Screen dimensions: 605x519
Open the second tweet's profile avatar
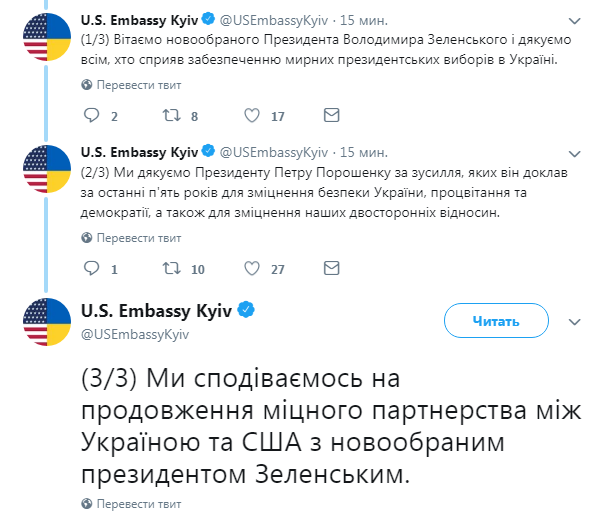[46, 170]
